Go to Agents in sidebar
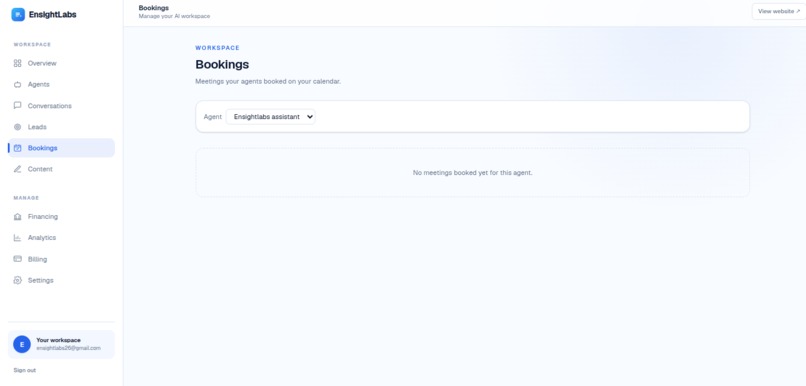This screenshot has width=806, height=386. click(61, 84)
